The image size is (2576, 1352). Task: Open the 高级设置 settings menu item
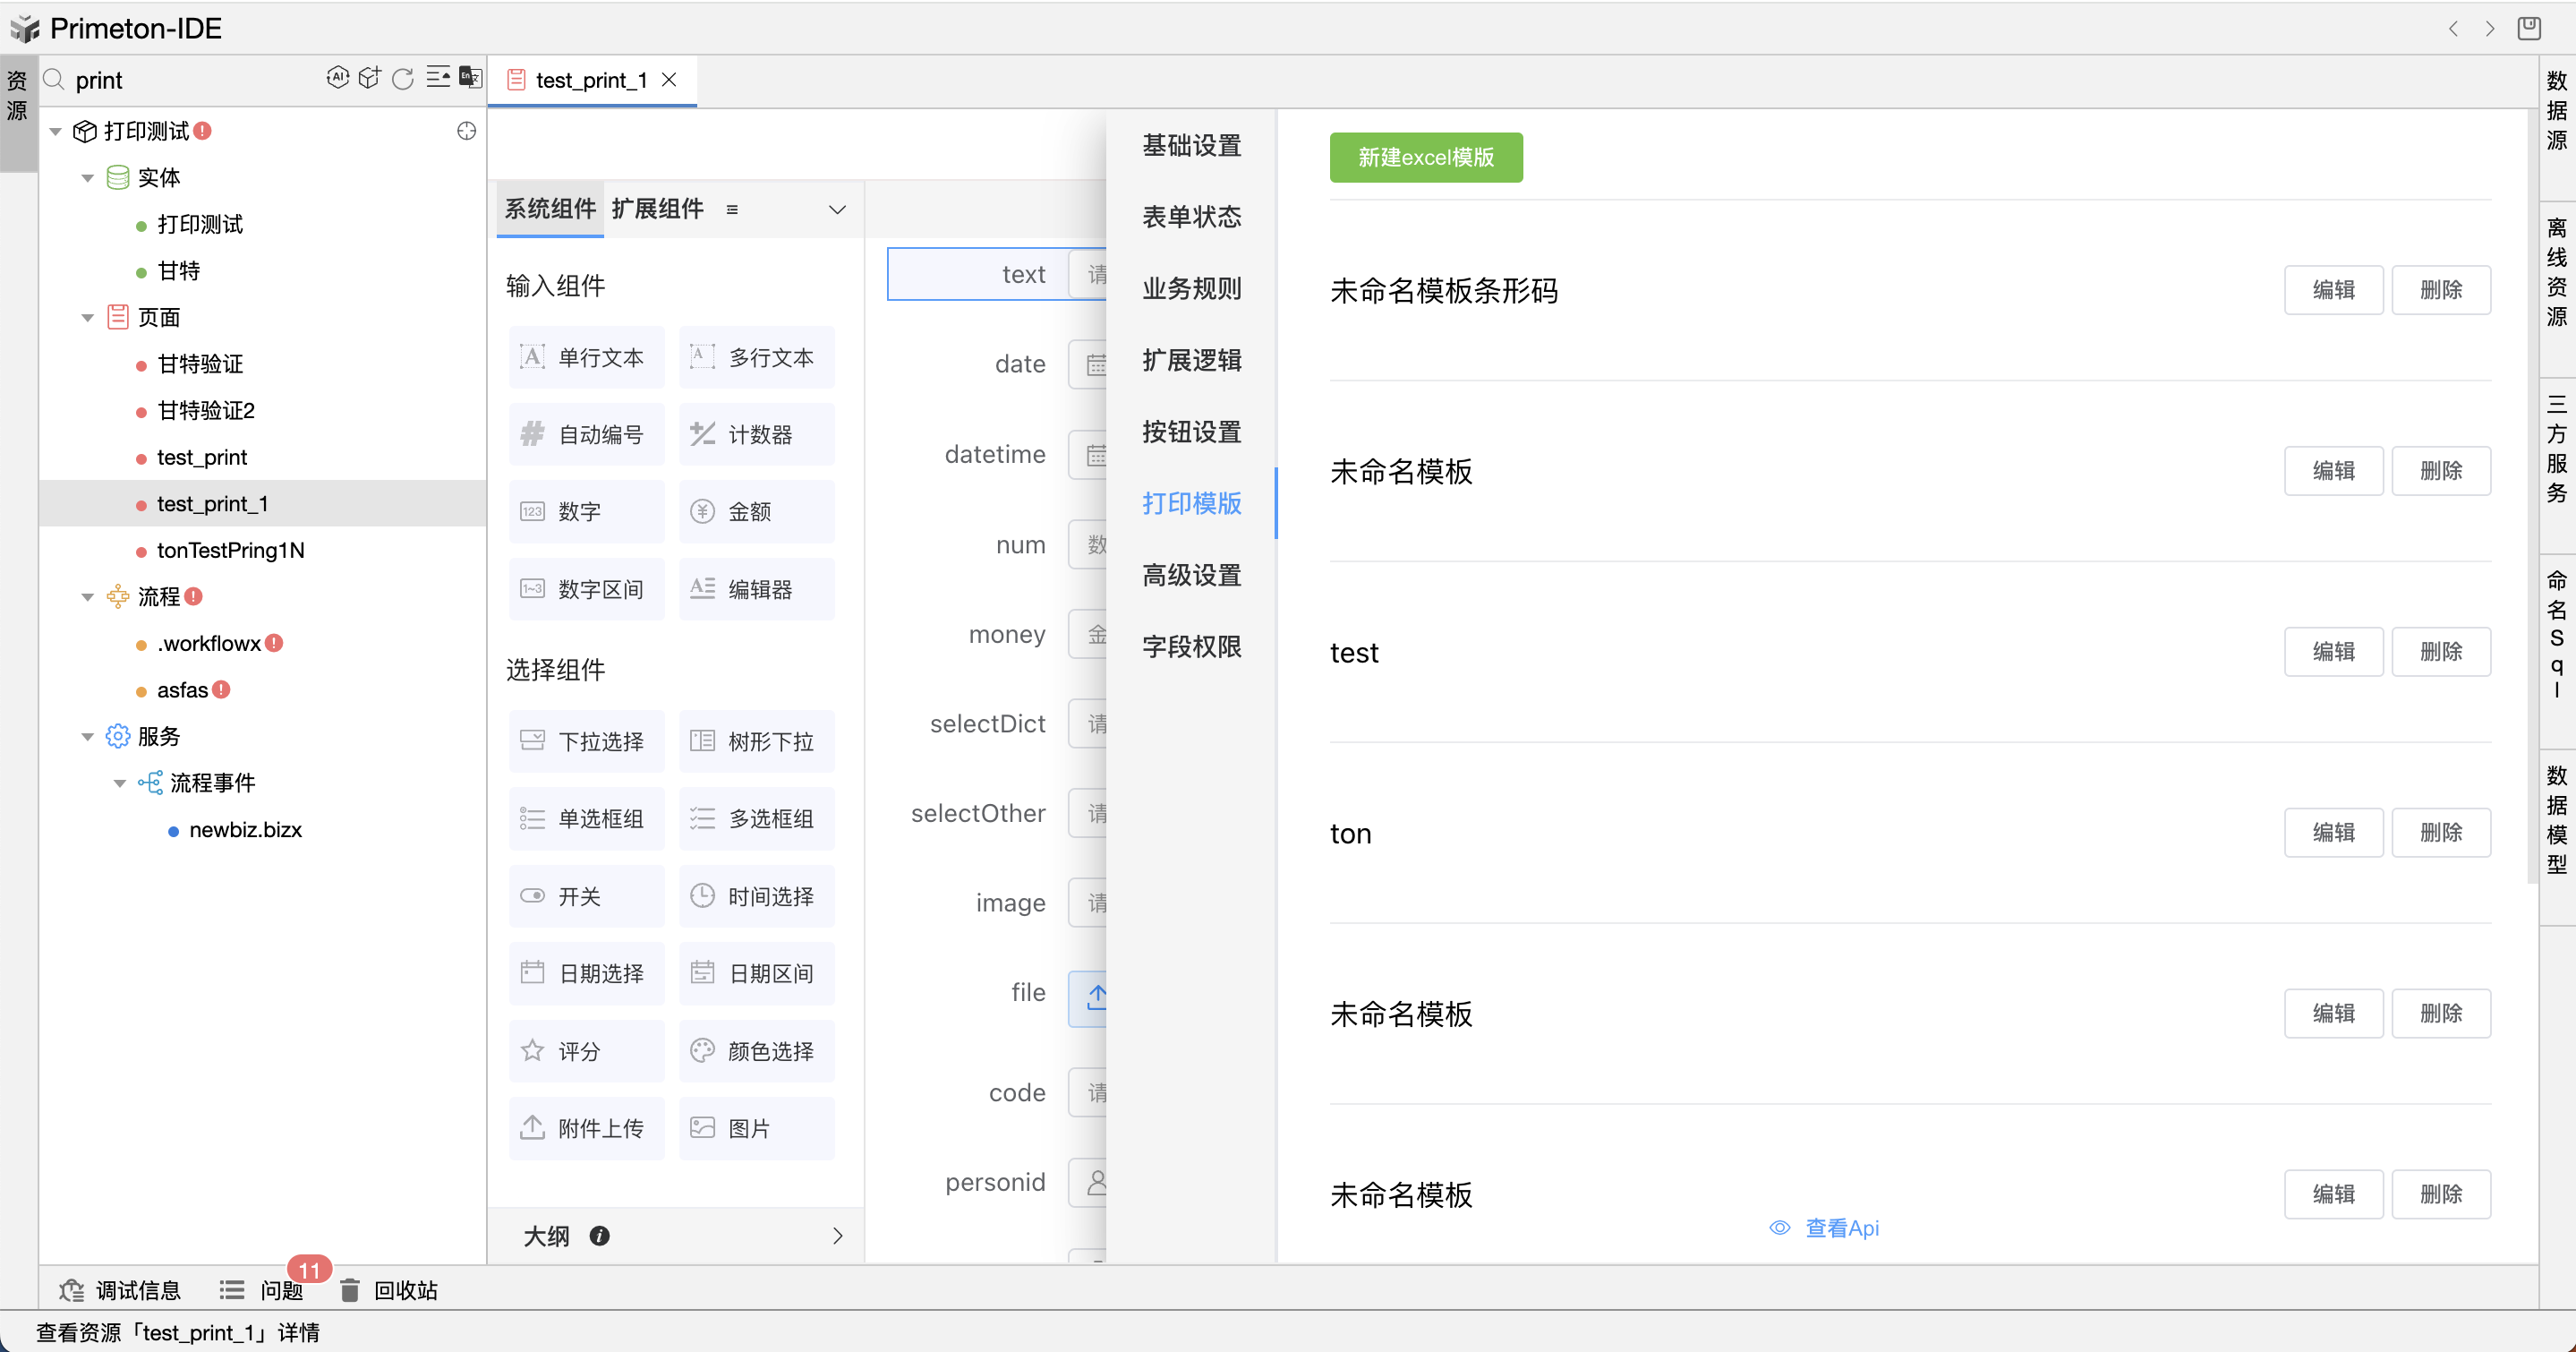pos(1191,575)
